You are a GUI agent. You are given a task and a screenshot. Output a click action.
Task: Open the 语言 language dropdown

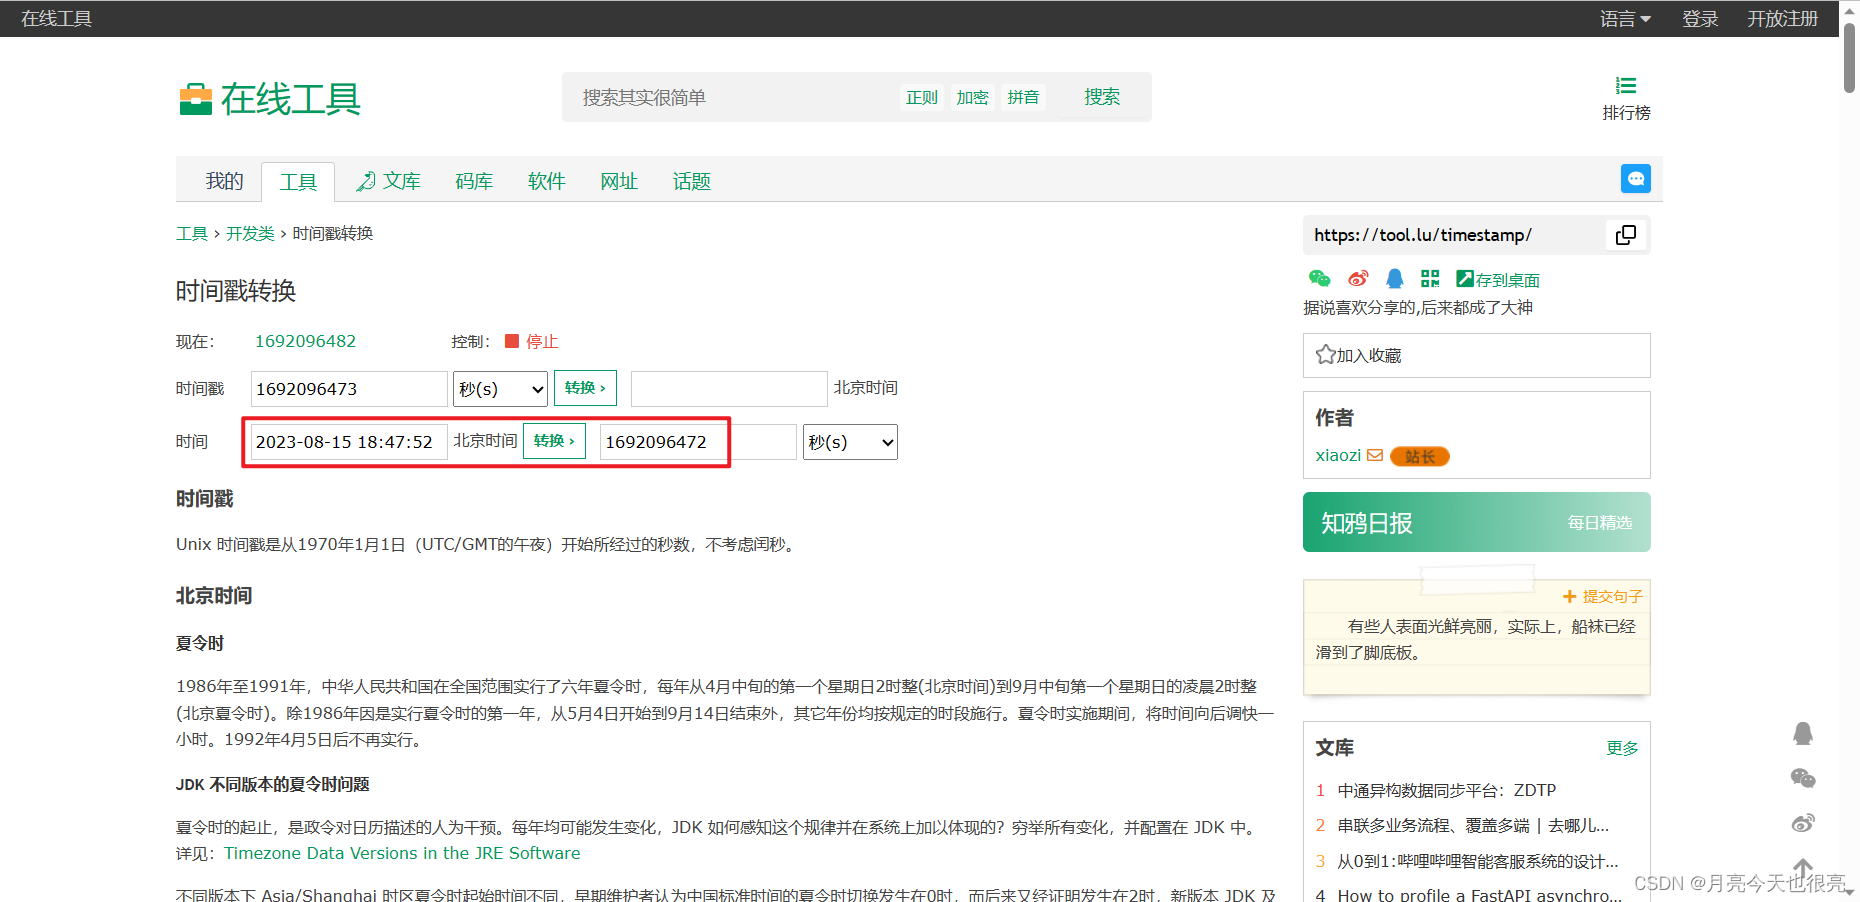pos(1625,19)
